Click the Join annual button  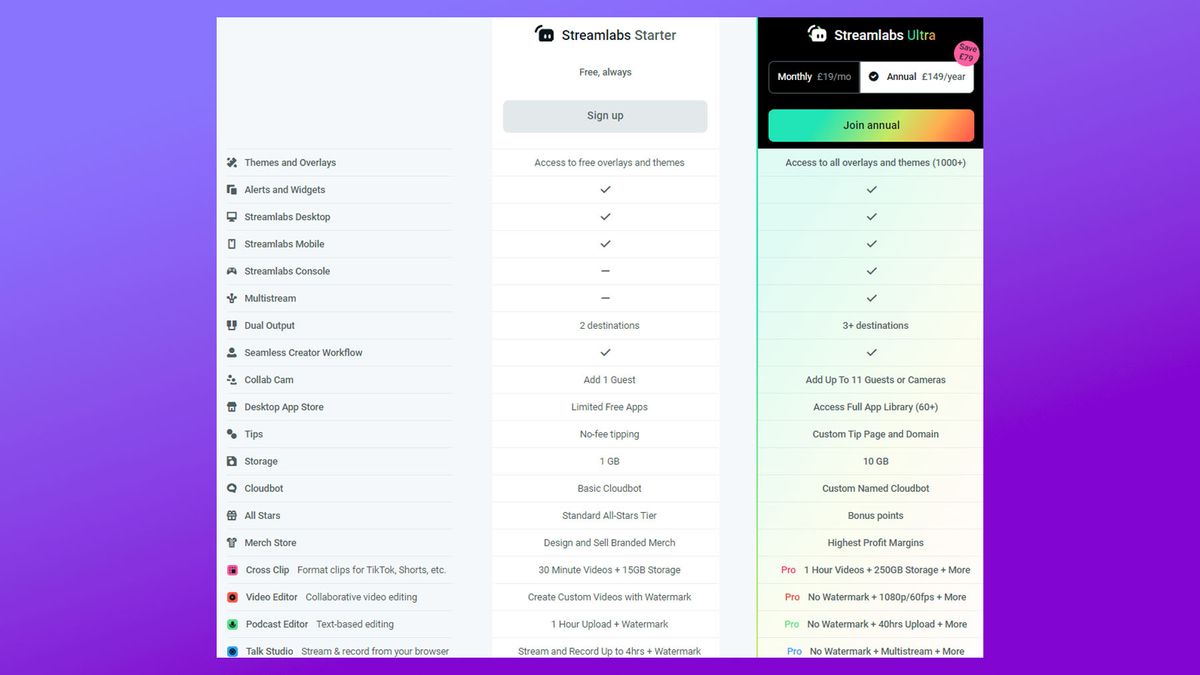coord(870,125)
